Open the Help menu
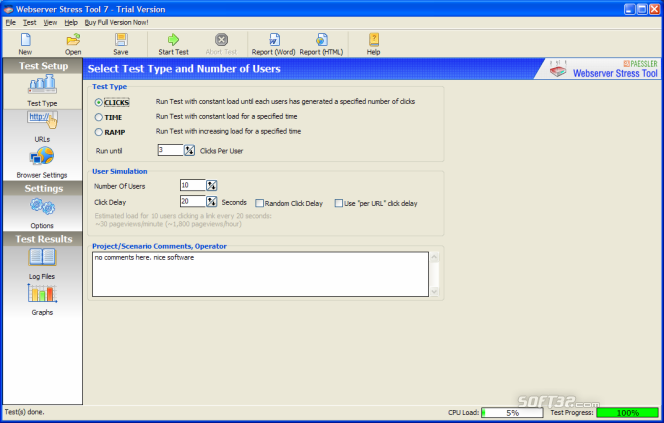Viewport: 664px width, 423px height. [71, 22]
